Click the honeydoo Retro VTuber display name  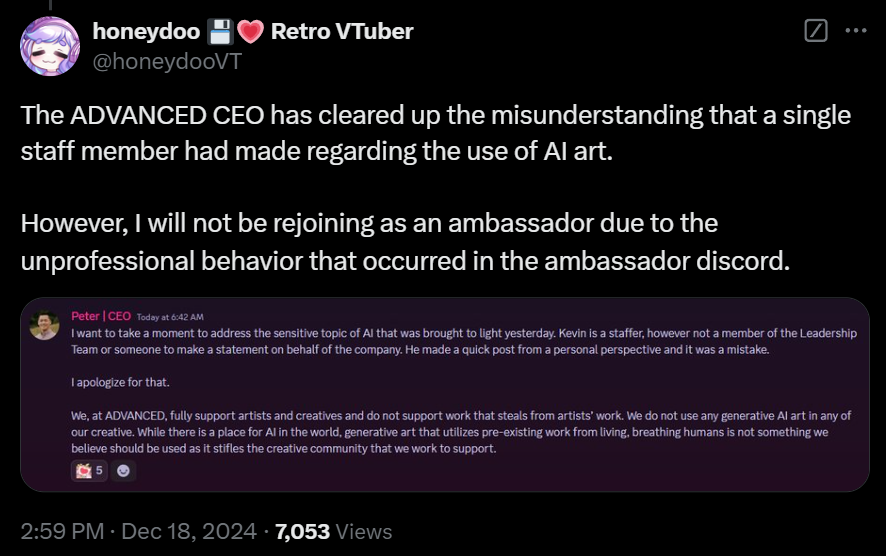(253, 31)
